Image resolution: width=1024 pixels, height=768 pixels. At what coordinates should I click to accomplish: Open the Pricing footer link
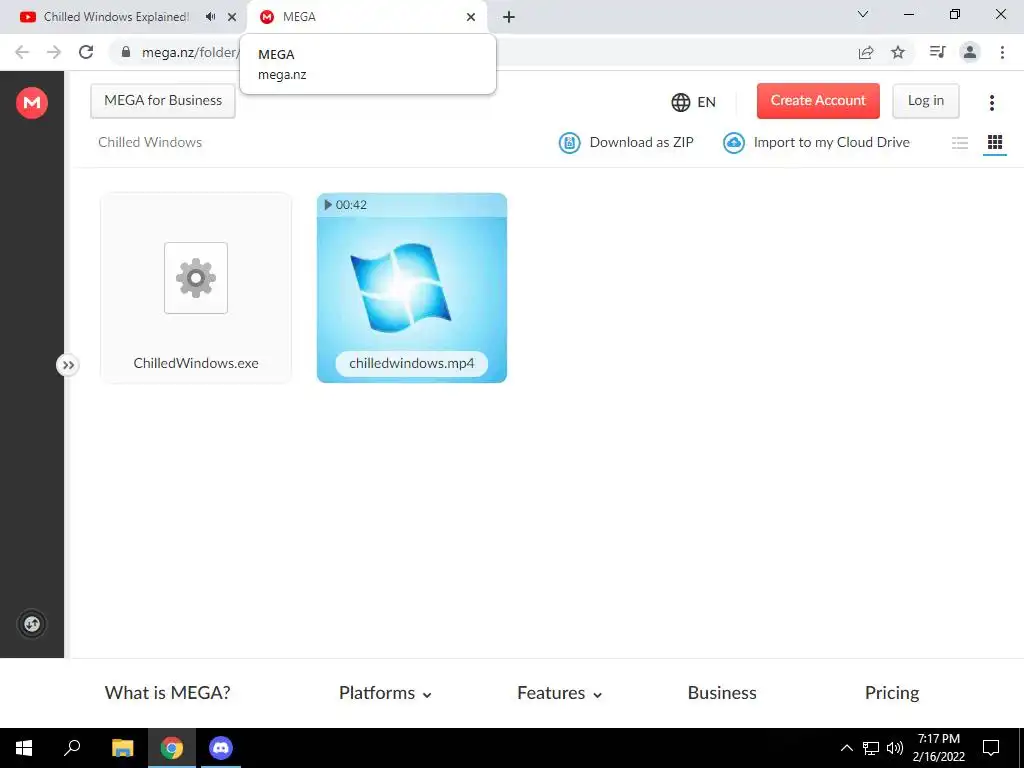892,693
